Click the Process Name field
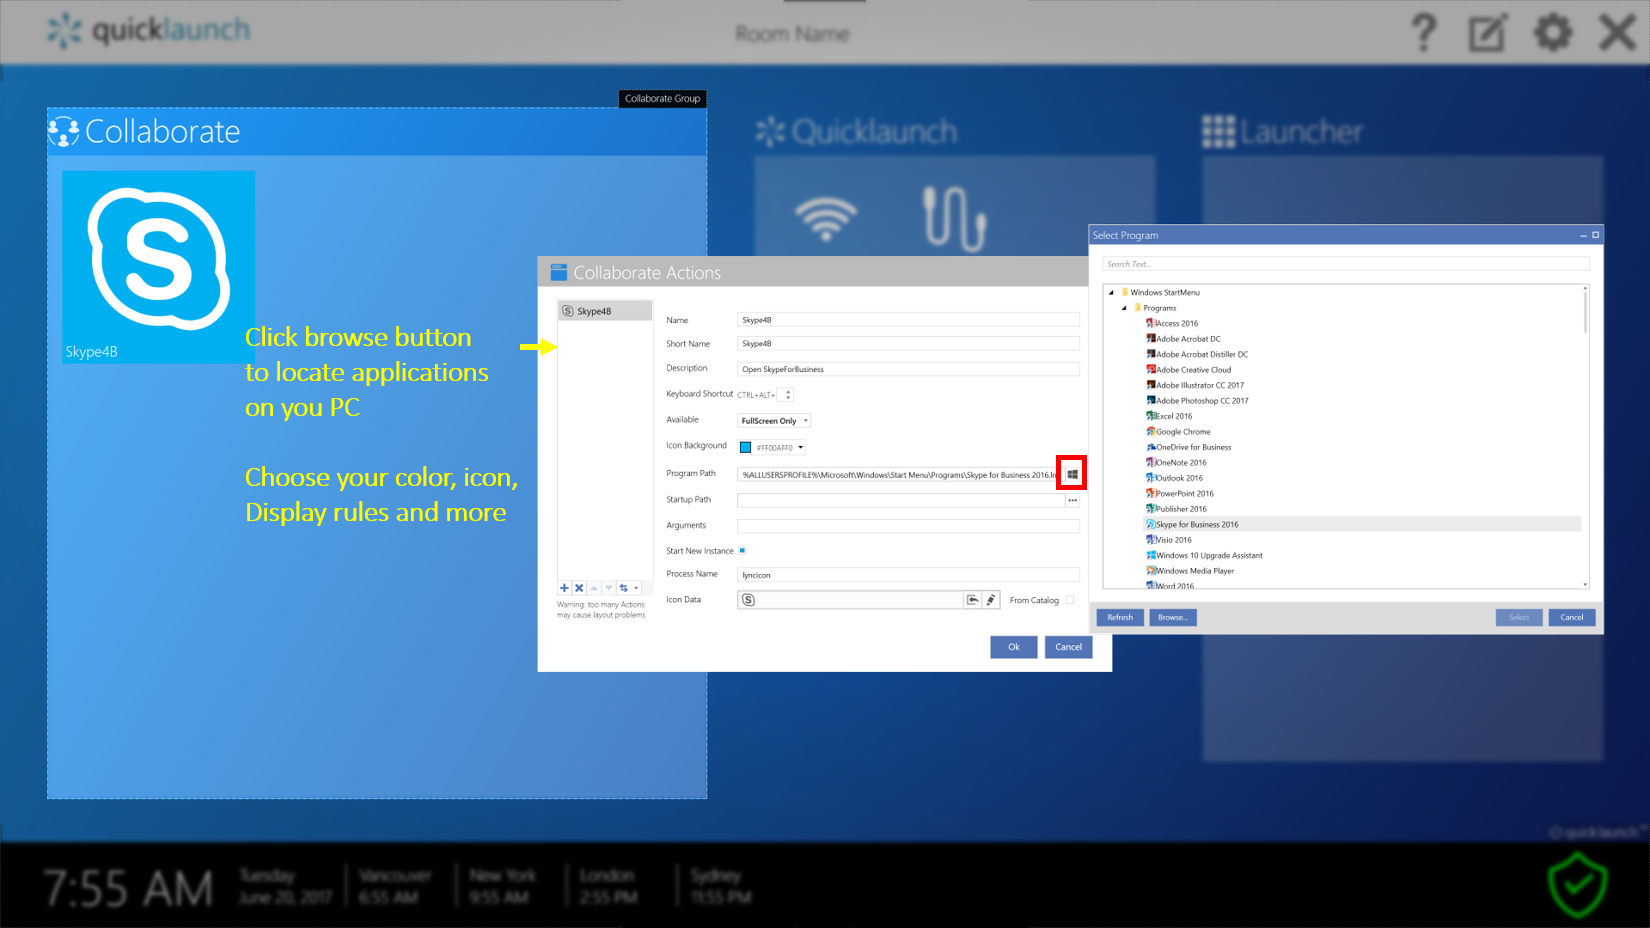 908,575
